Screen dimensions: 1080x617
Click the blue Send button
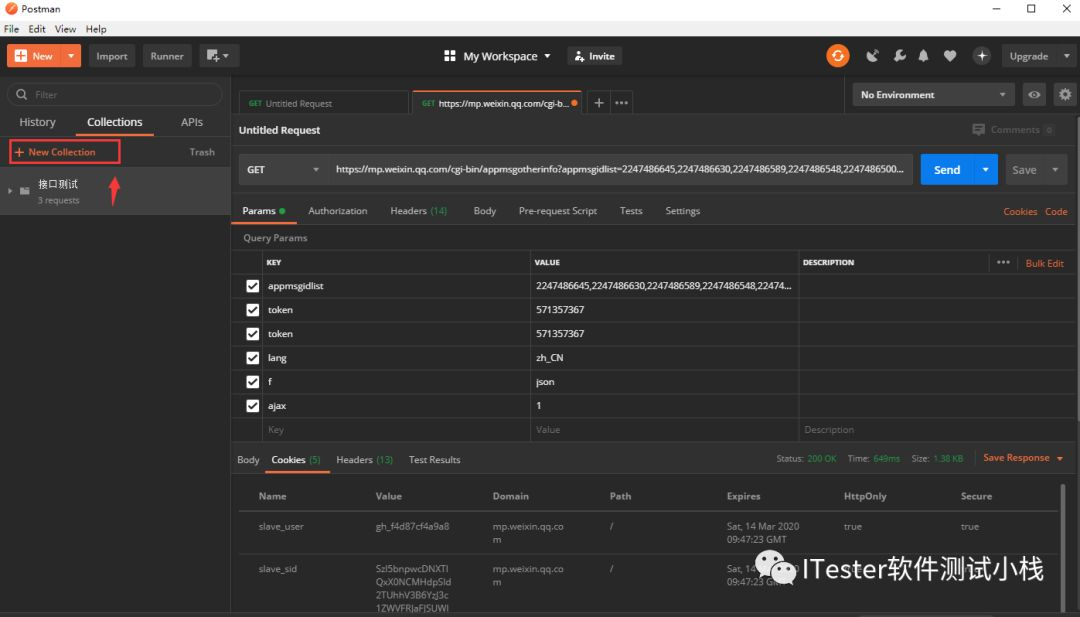click(946, 170)
